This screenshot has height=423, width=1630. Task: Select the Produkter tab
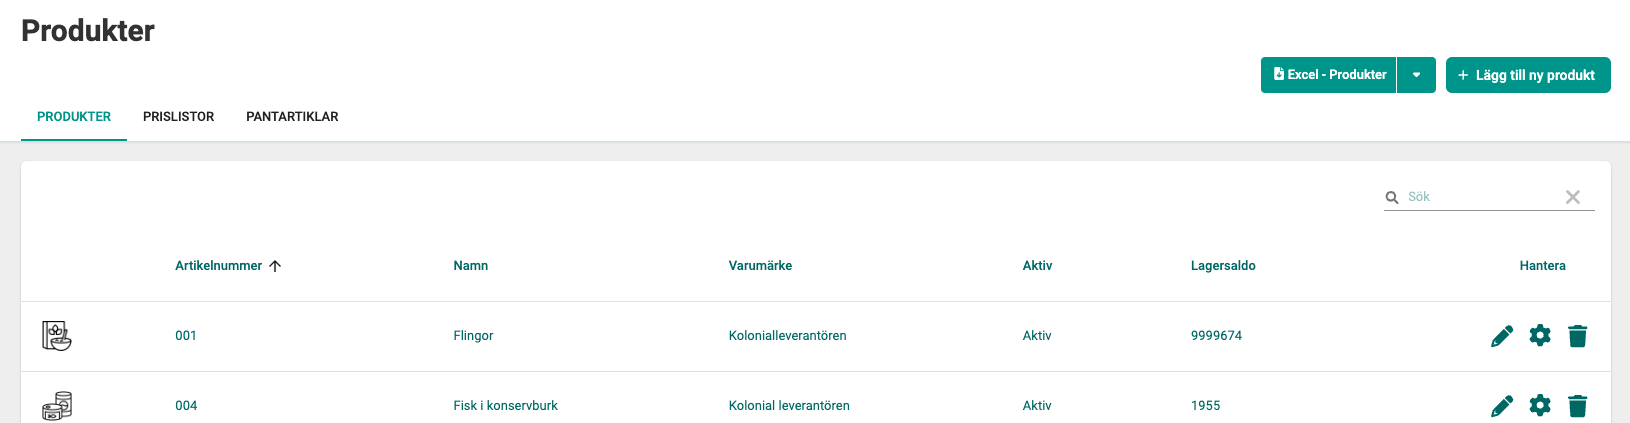[74, 117]
